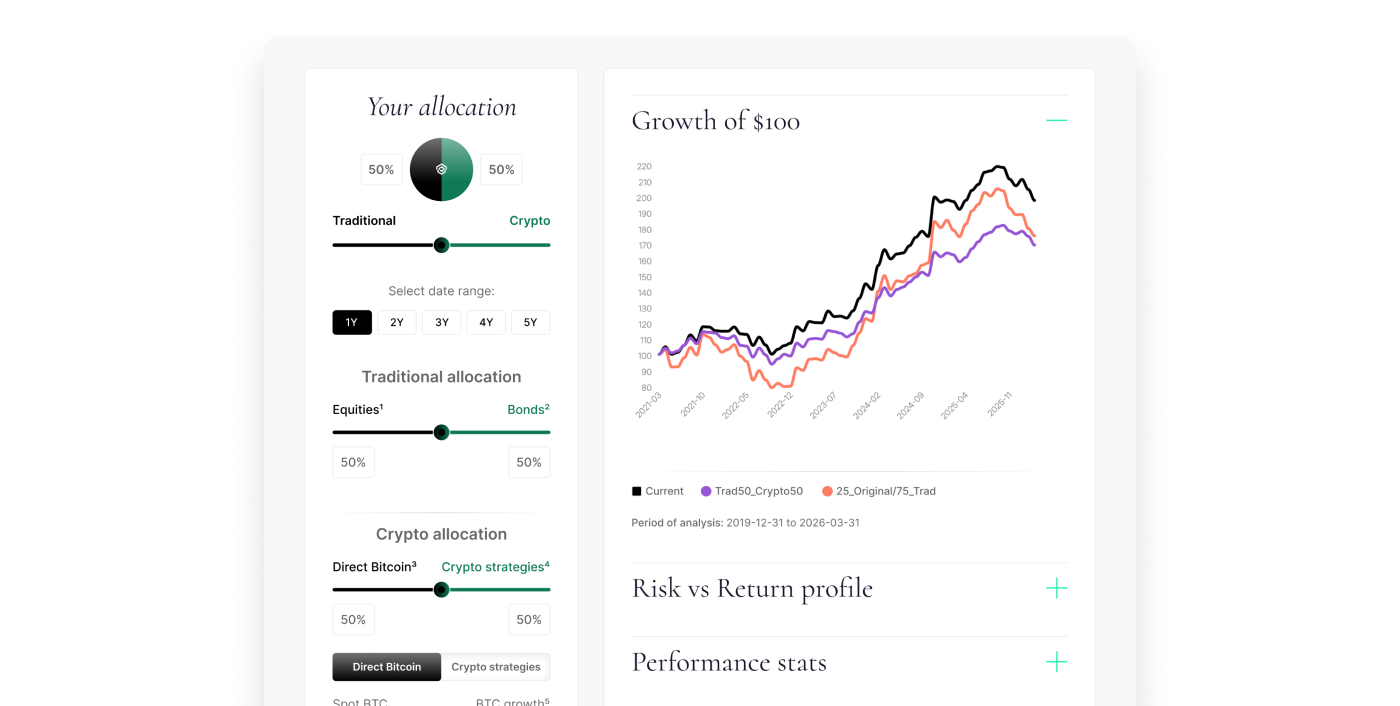Expand Performance stats section plus icon
The height and width of the screenshot is (706, 1400).
[1056, 662]
